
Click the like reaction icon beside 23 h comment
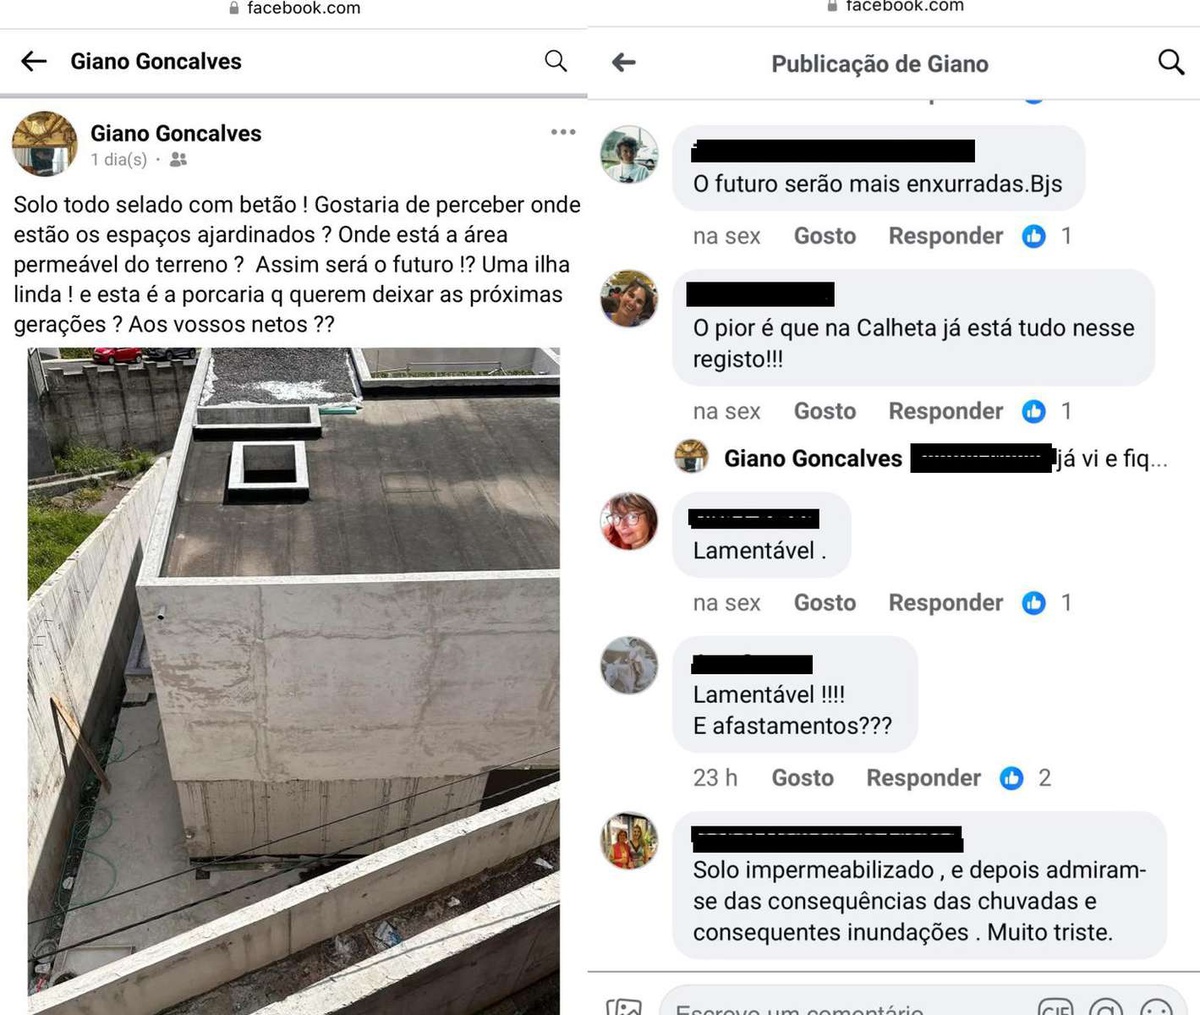coord(1012,778)
